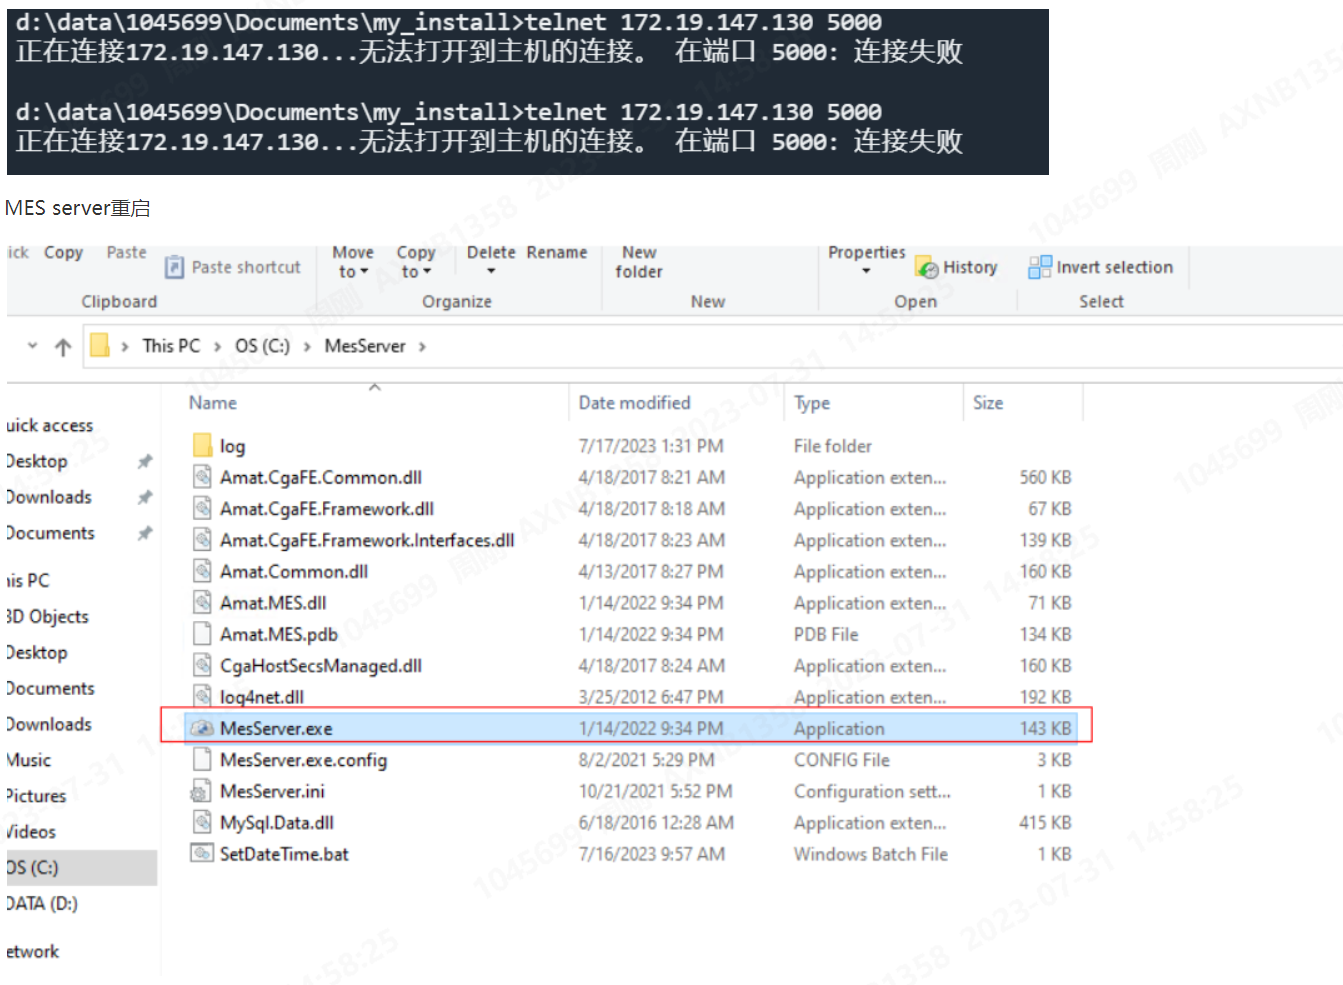The width and height of the screenshot is (1343, 985).
Task: Click the MesServer.exe application icon
Action: (202, 728)
